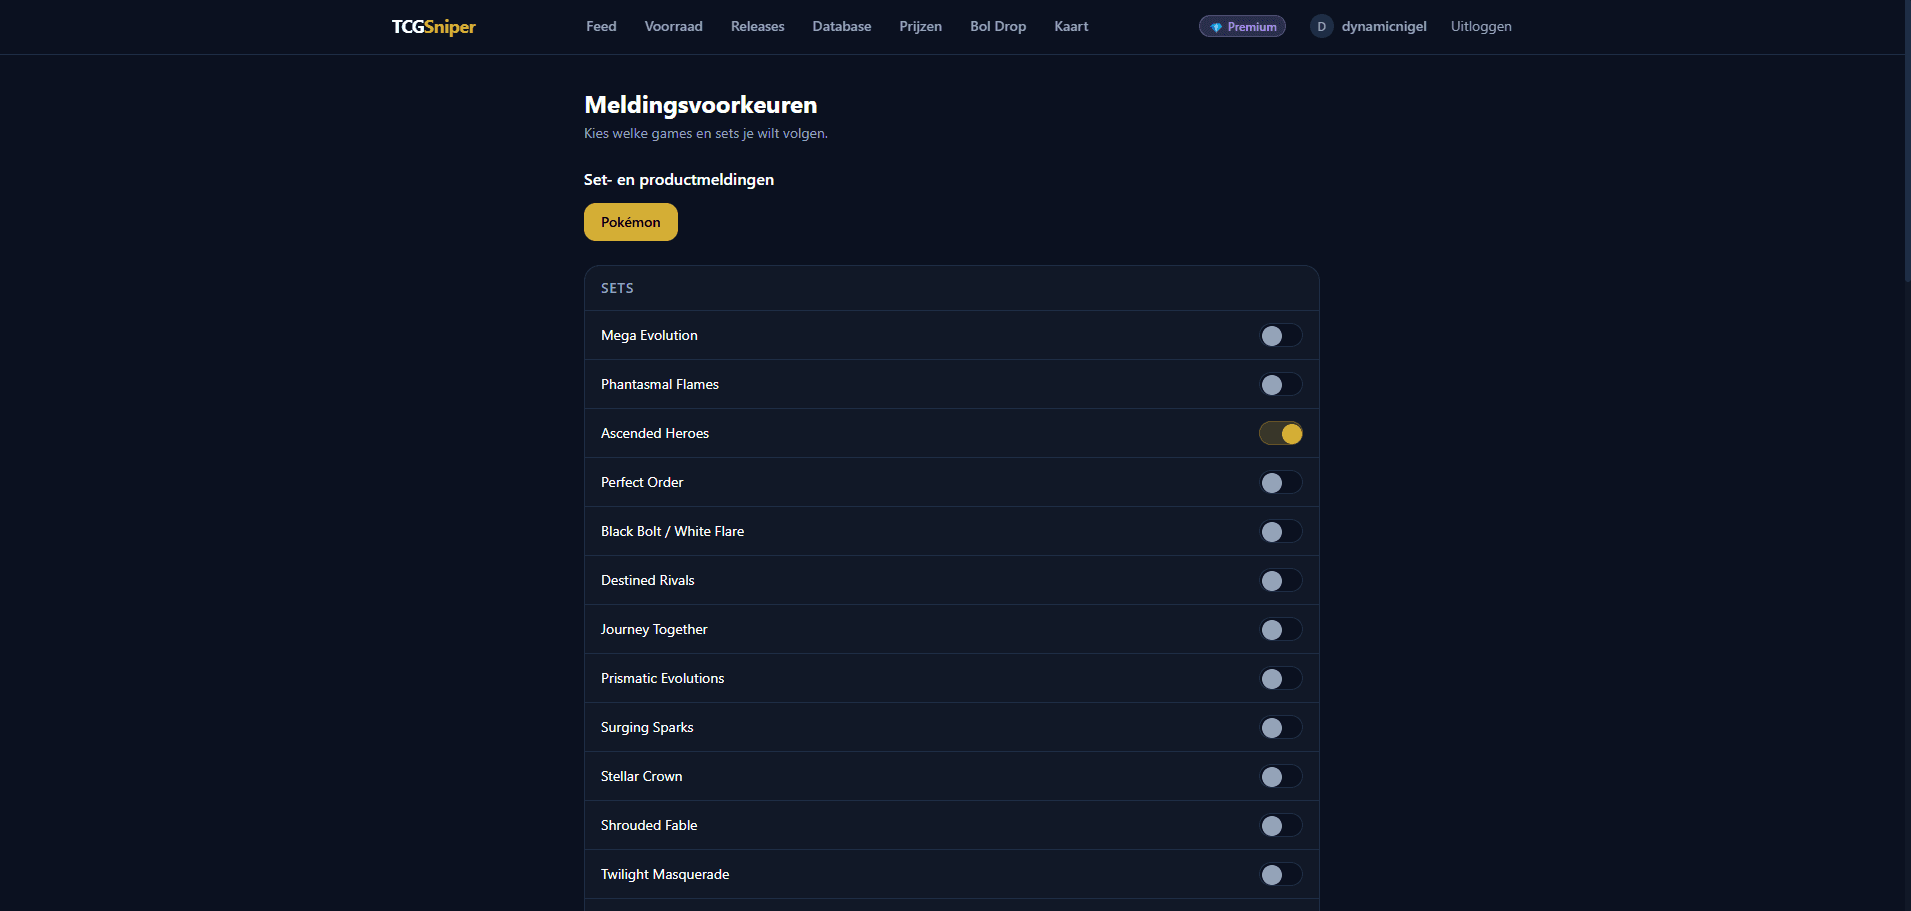Image resolution: width=1911 pixels, height=911 pixels.
Task: Go to the Voorraad page
Action: 673,27
